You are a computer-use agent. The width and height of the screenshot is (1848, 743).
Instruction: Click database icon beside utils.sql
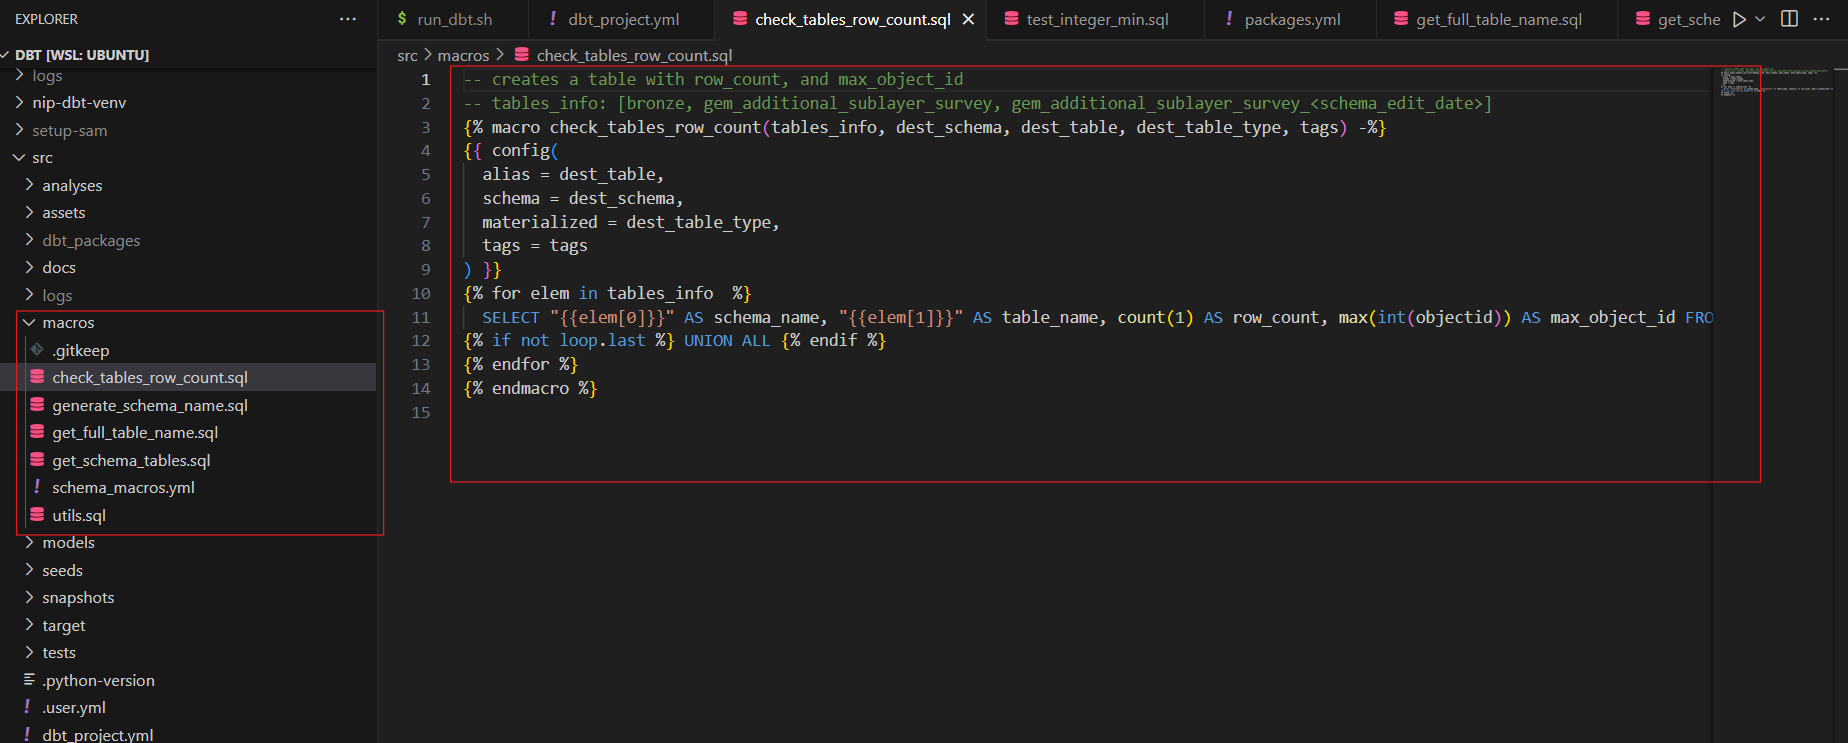point(37,514)
